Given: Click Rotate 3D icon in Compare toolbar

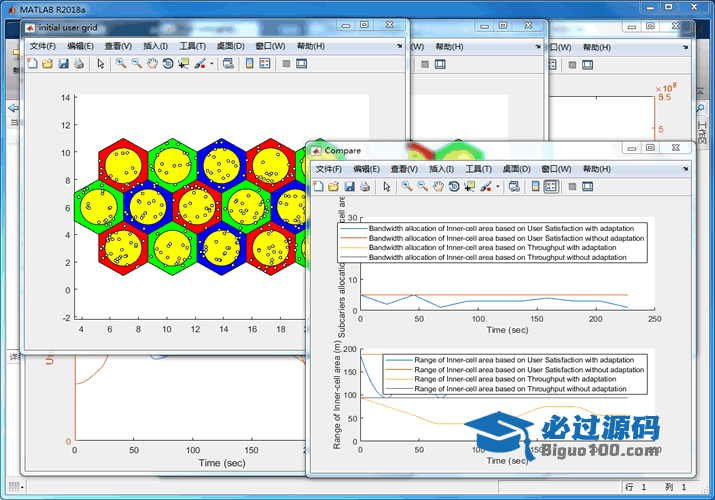Looking at the screenshot, I should tap(454, 187).
